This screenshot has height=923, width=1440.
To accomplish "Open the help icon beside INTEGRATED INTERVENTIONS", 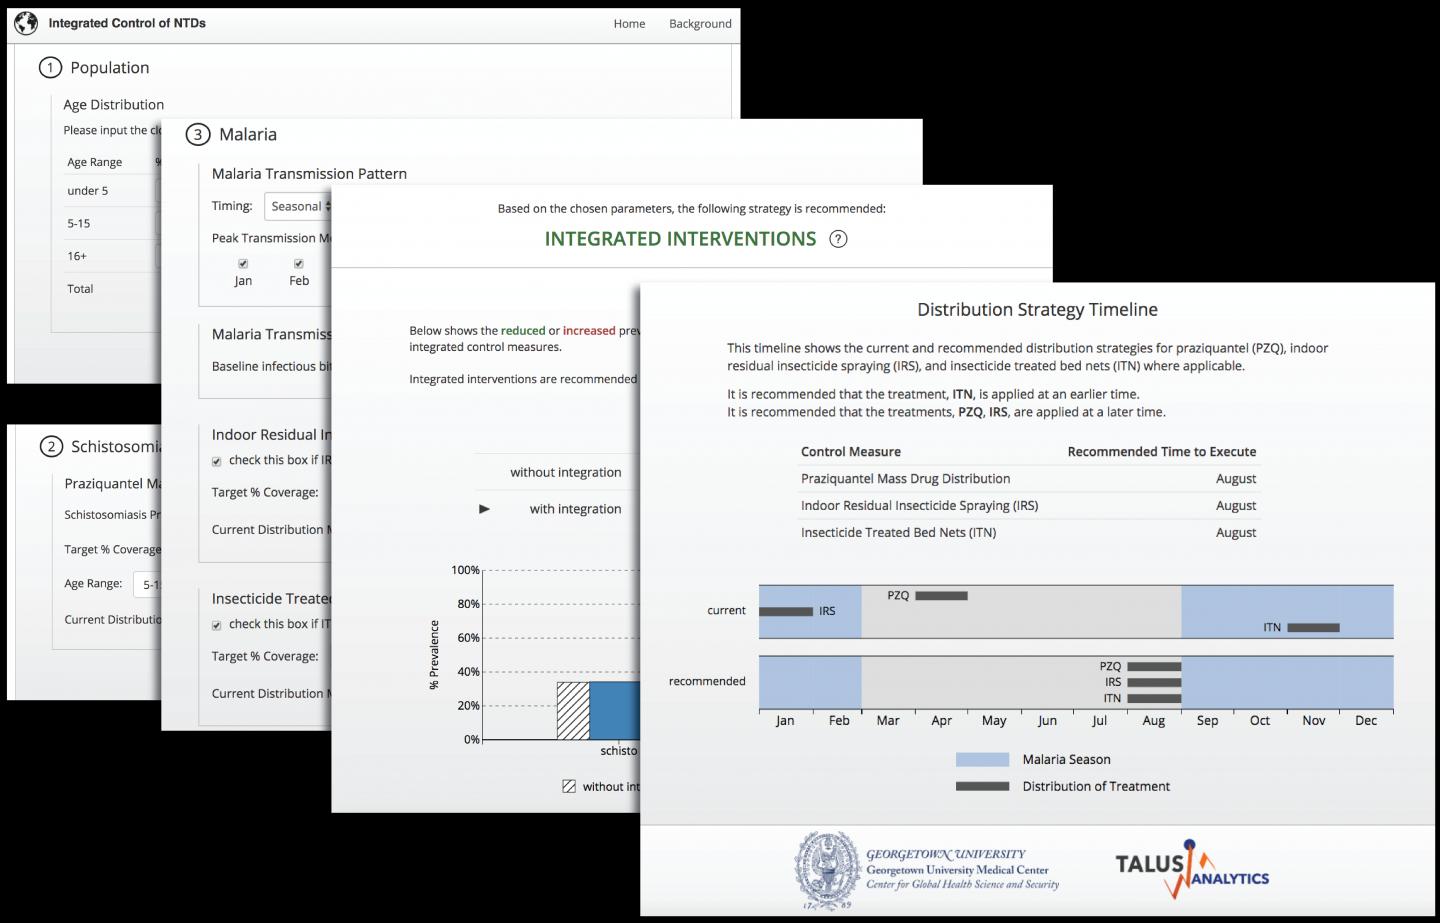I will coord(838,239).
